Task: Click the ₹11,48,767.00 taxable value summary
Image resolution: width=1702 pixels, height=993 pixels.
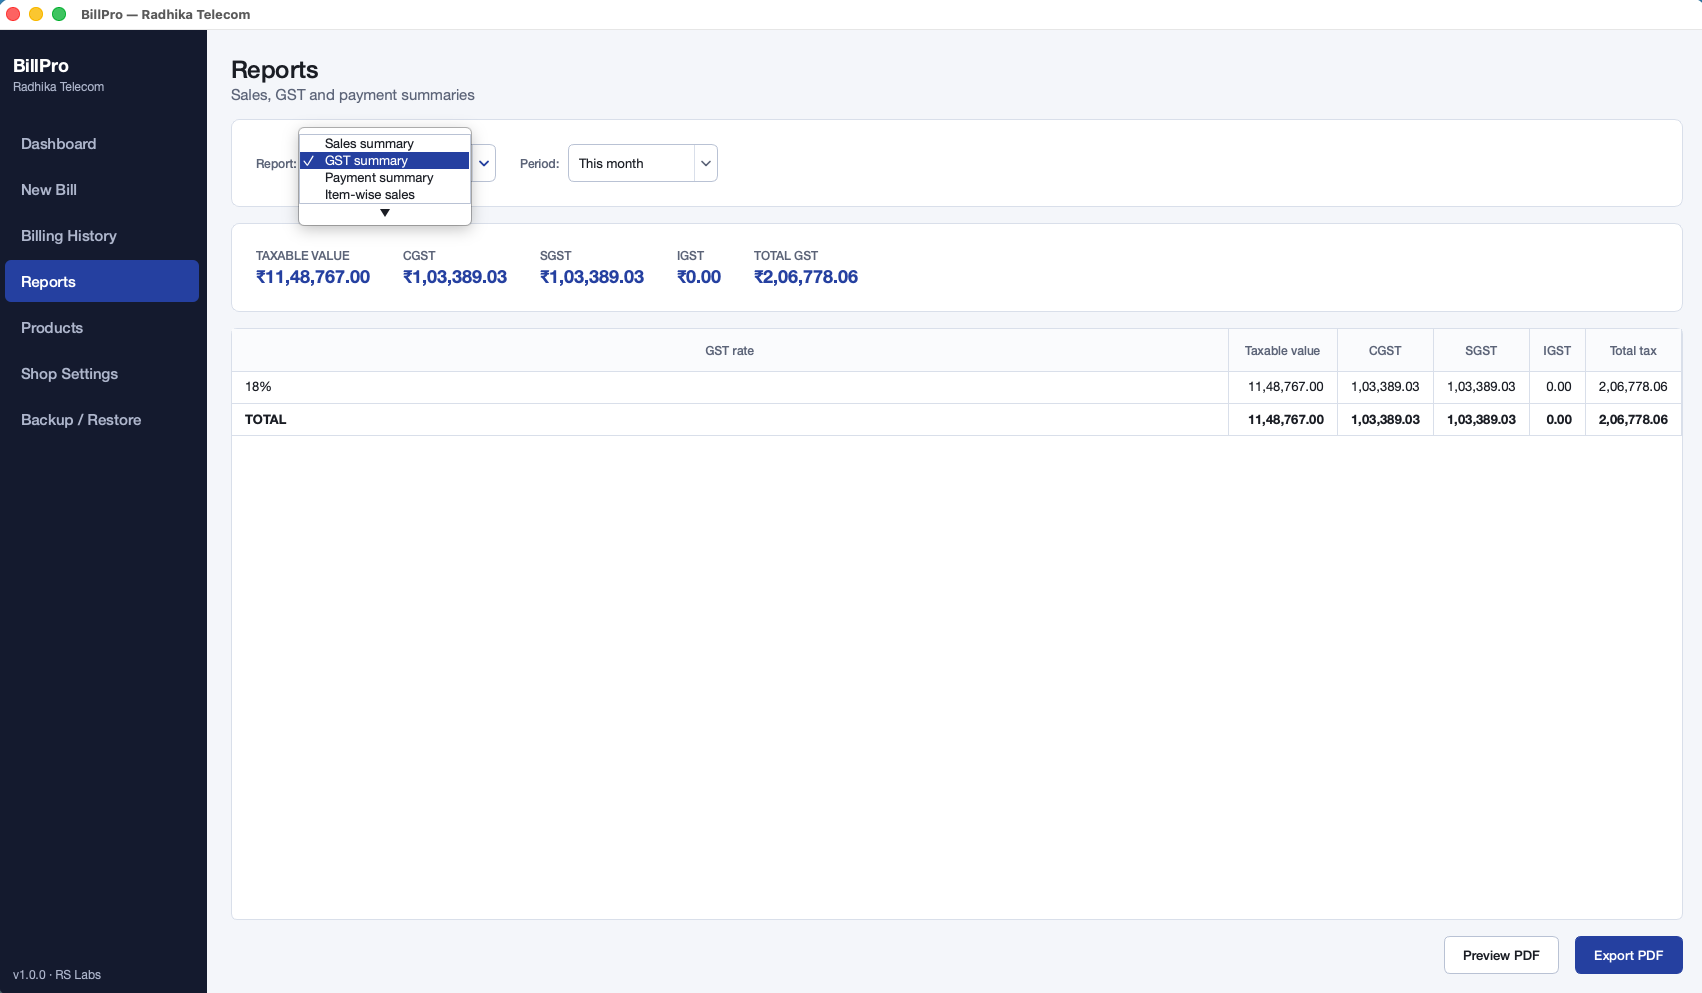Action: click(313, 277)
